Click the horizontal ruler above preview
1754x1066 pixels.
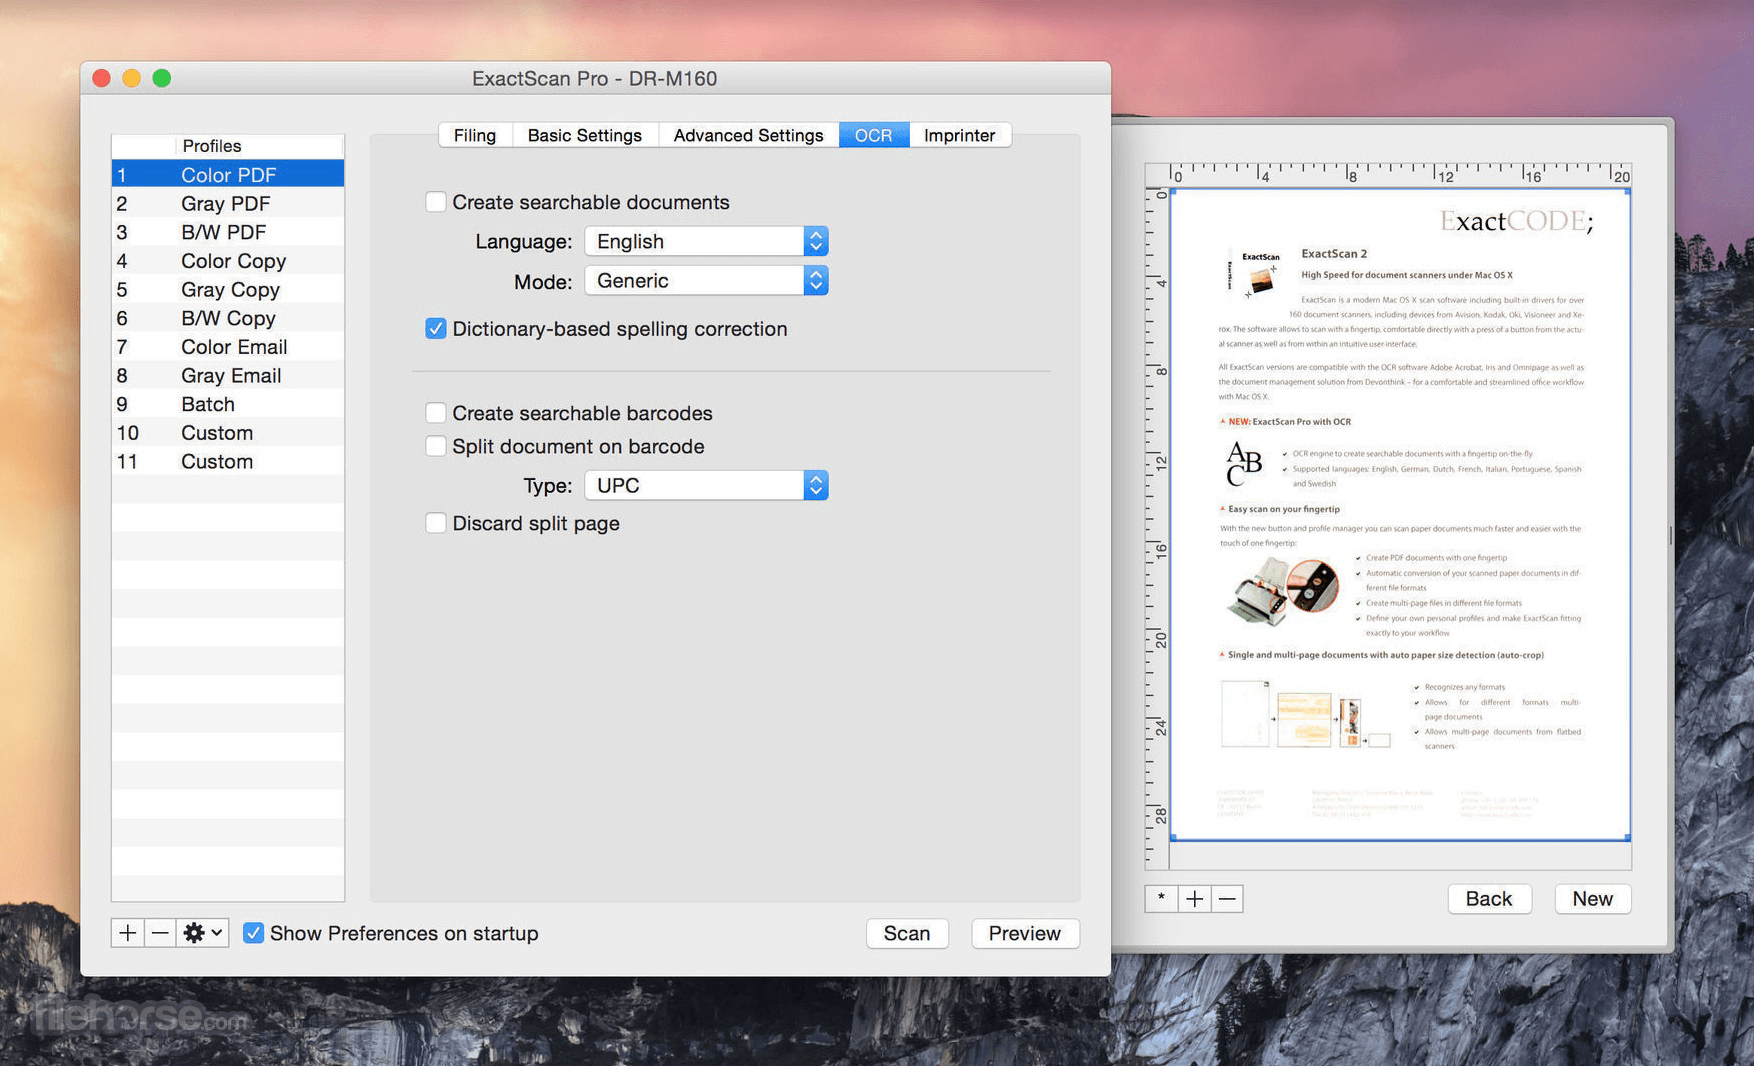(x=1400, y=175)
